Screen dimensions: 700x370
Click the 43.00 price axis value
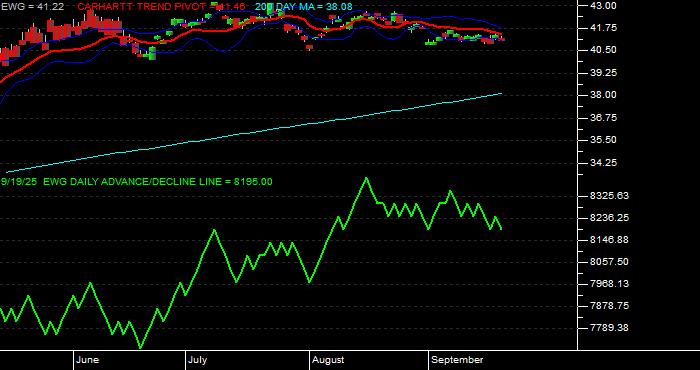[x=603, y=5]
